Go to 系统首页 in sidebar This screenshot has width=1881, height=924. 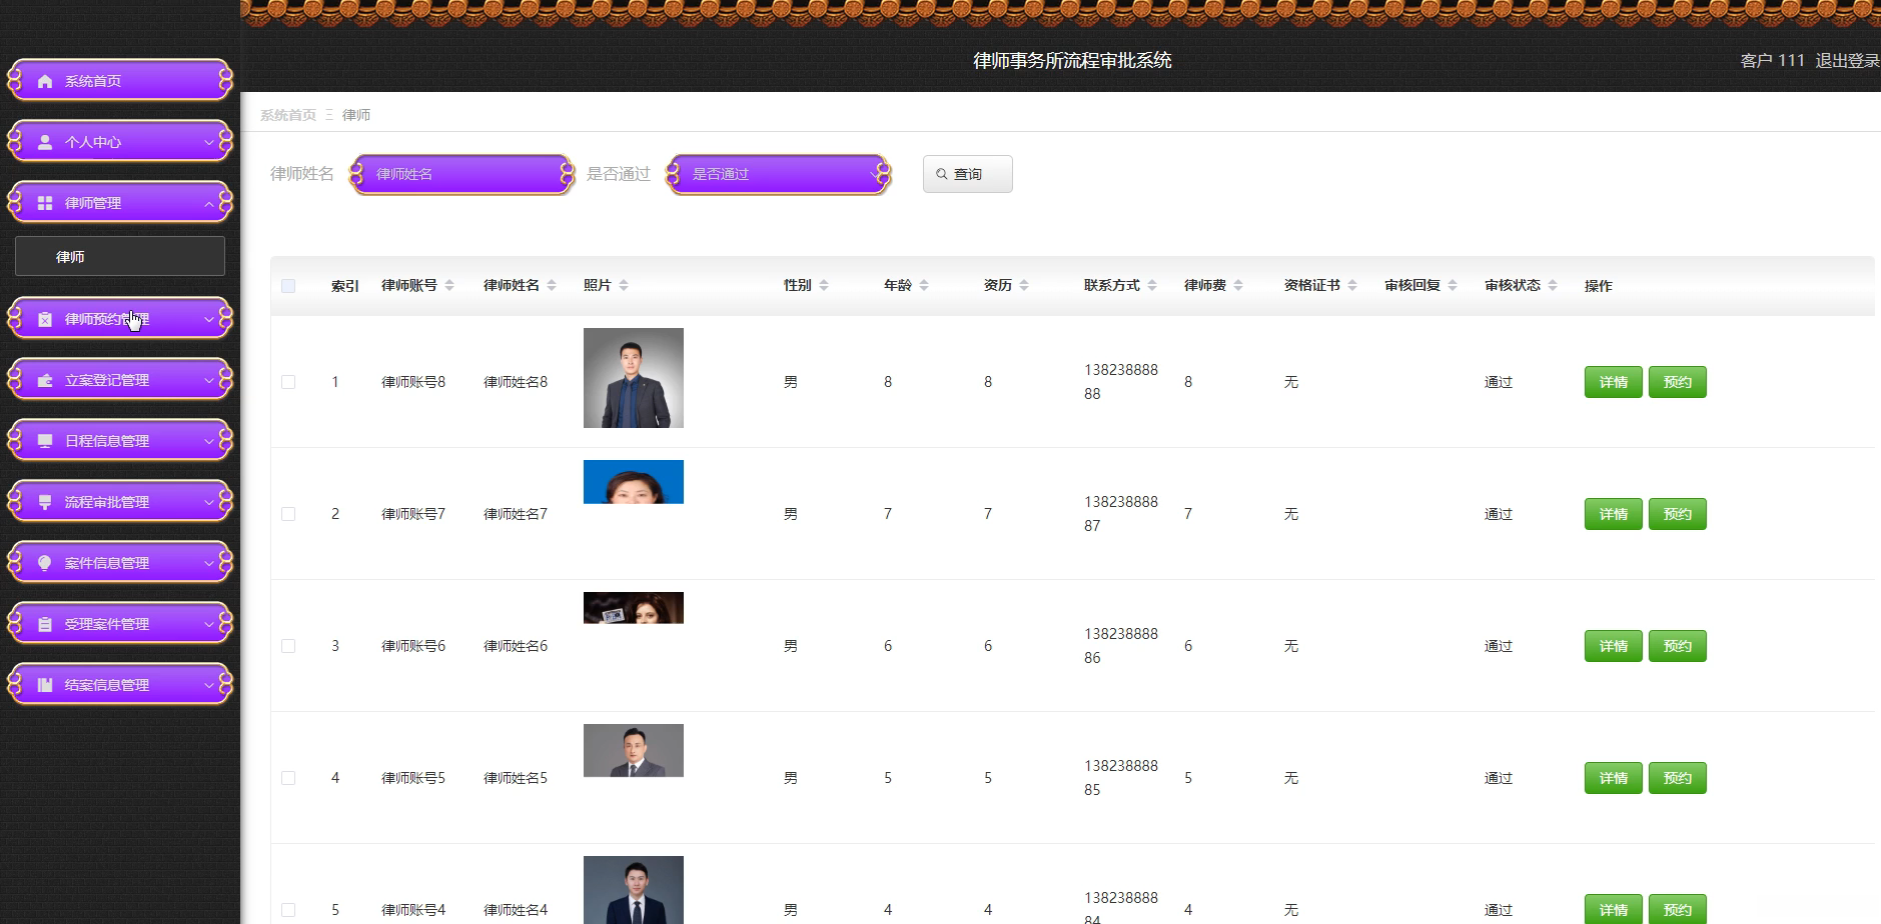pos(120,81)
